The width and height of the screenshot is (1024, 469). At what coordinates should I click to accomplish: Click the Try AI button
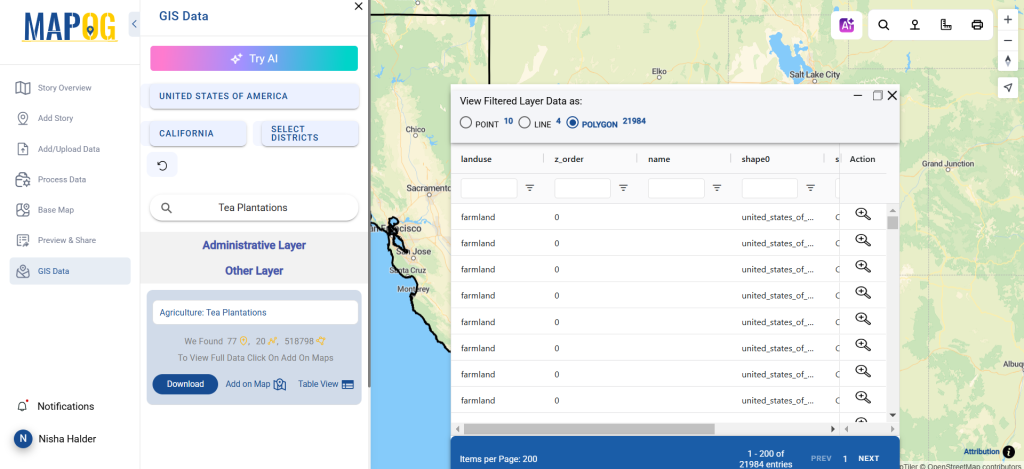[x=254, y=58]
